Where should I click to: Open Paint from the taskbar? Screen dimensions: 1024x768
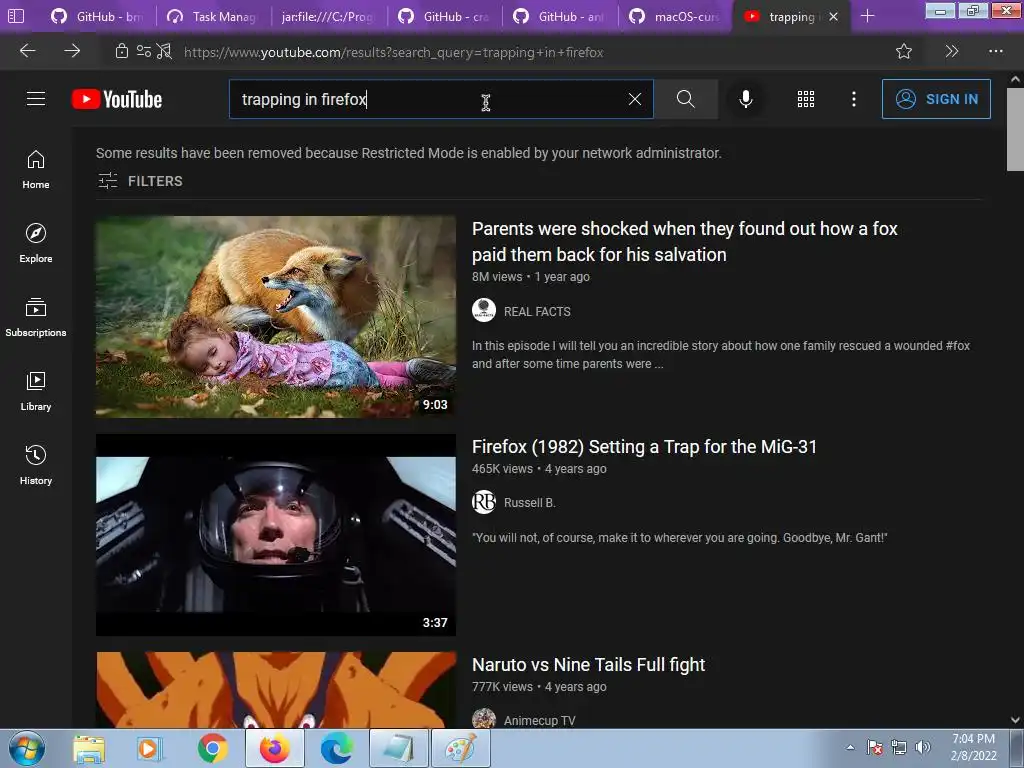click(x=461, y=748)
